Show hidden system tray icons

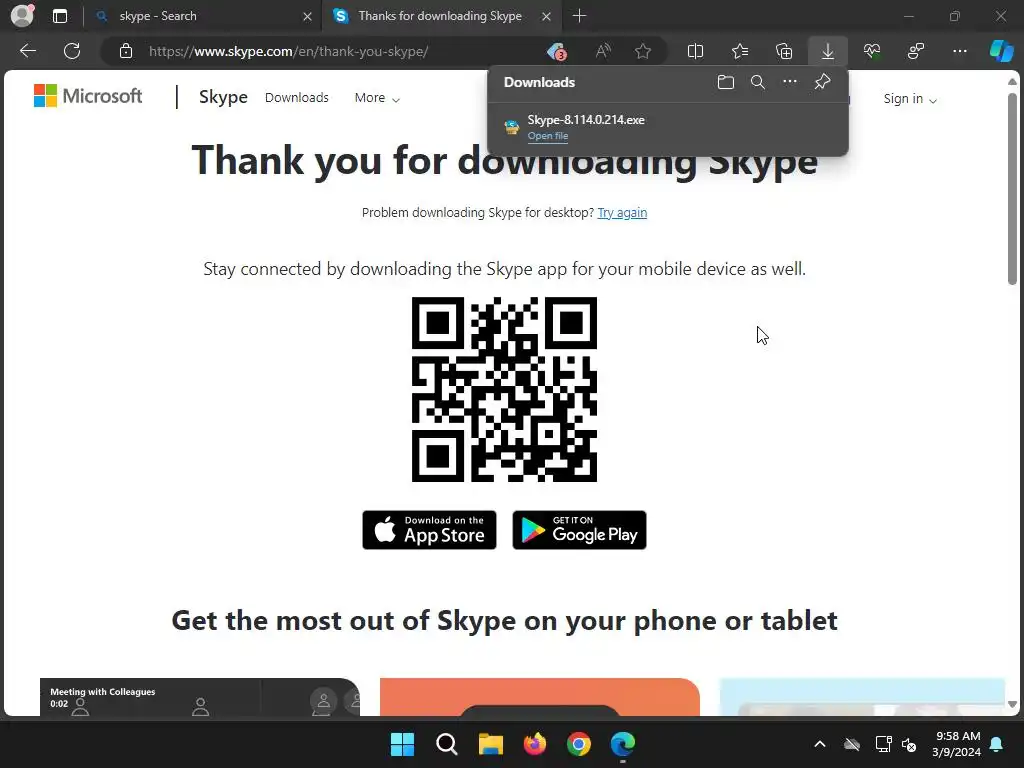click(820, 744)
